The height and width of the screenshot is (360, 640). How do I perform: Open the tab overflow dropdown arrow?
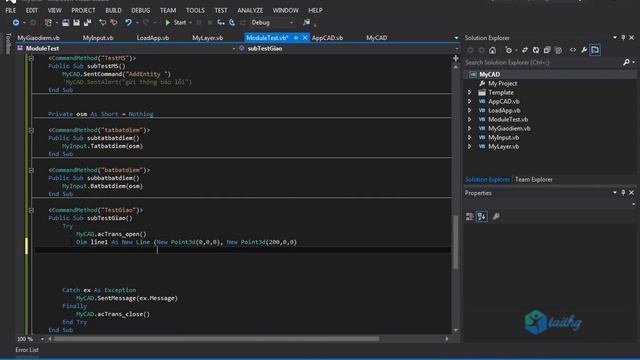(456, 38)
